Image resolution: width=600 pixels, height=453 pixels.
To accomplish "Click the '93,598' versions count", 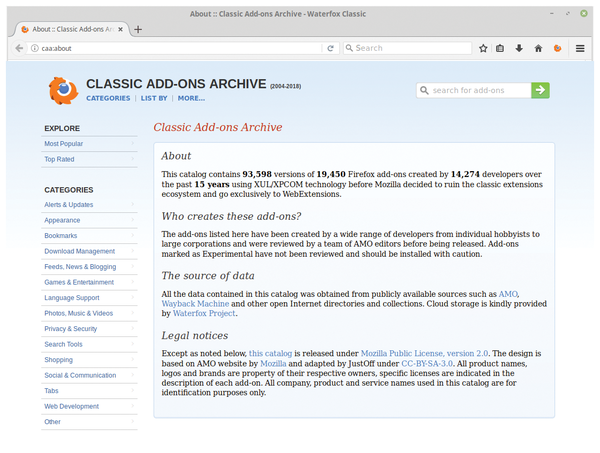I will click(257, 174).
